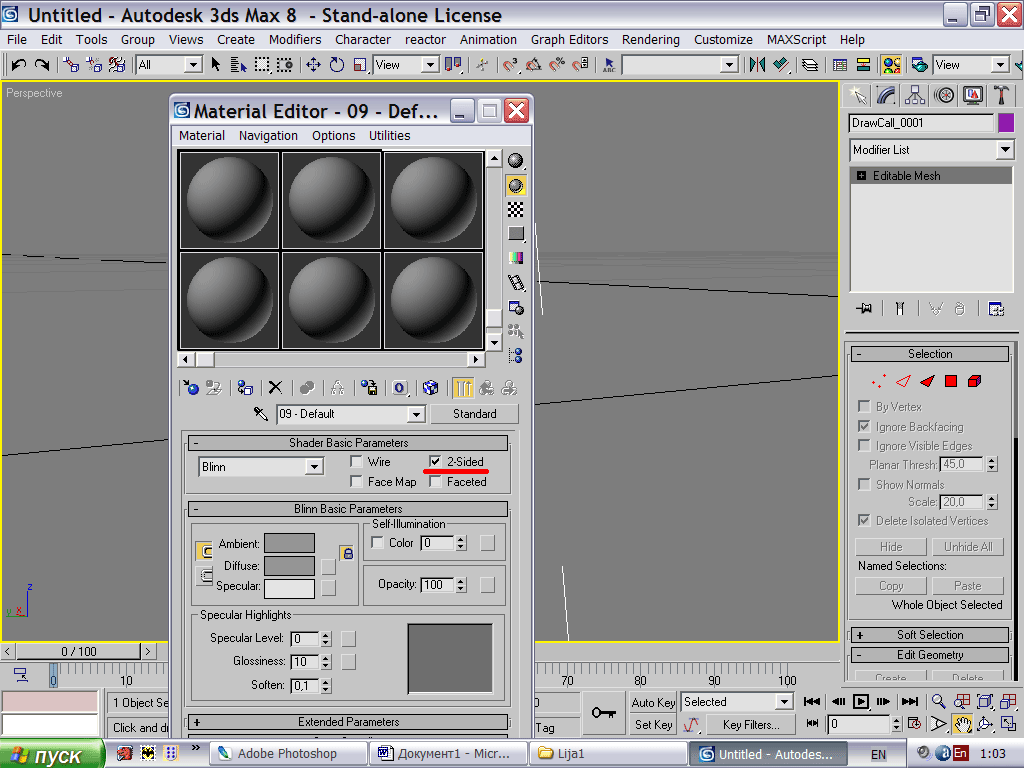Click the Pan View hand icon
This screenshot has width=1024, height=768.
coord(962,724)
